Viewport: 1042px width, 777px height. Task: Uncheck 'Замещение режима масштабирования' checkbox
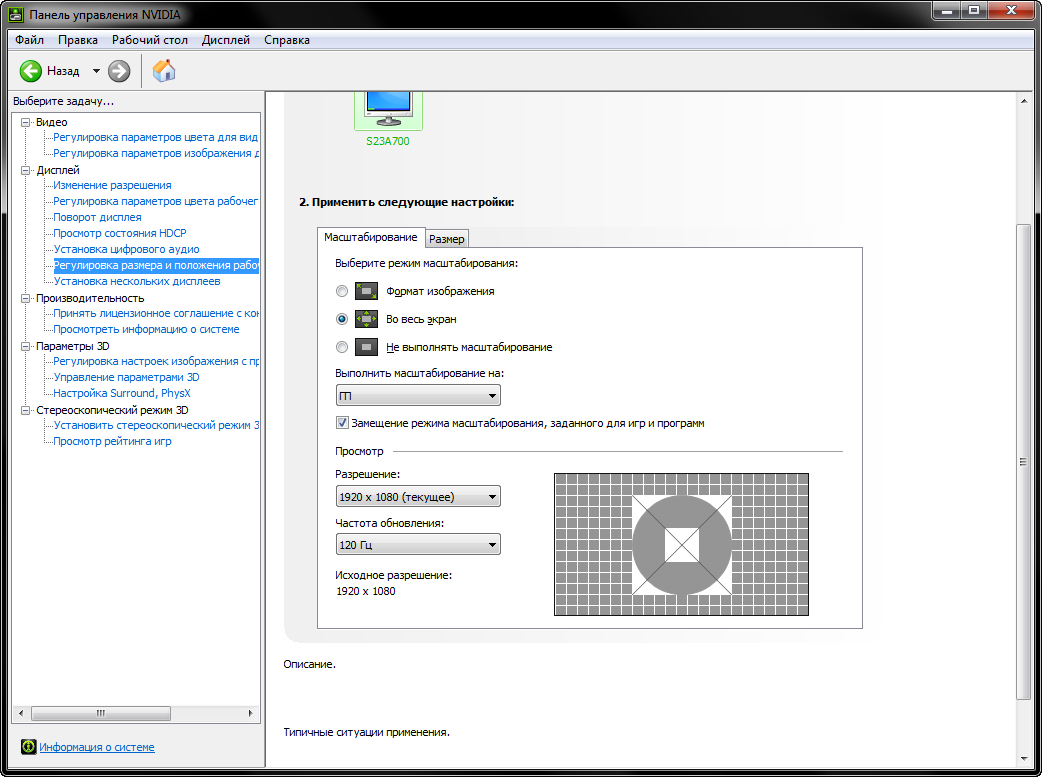pyautogui.click(x=343, y=423)
